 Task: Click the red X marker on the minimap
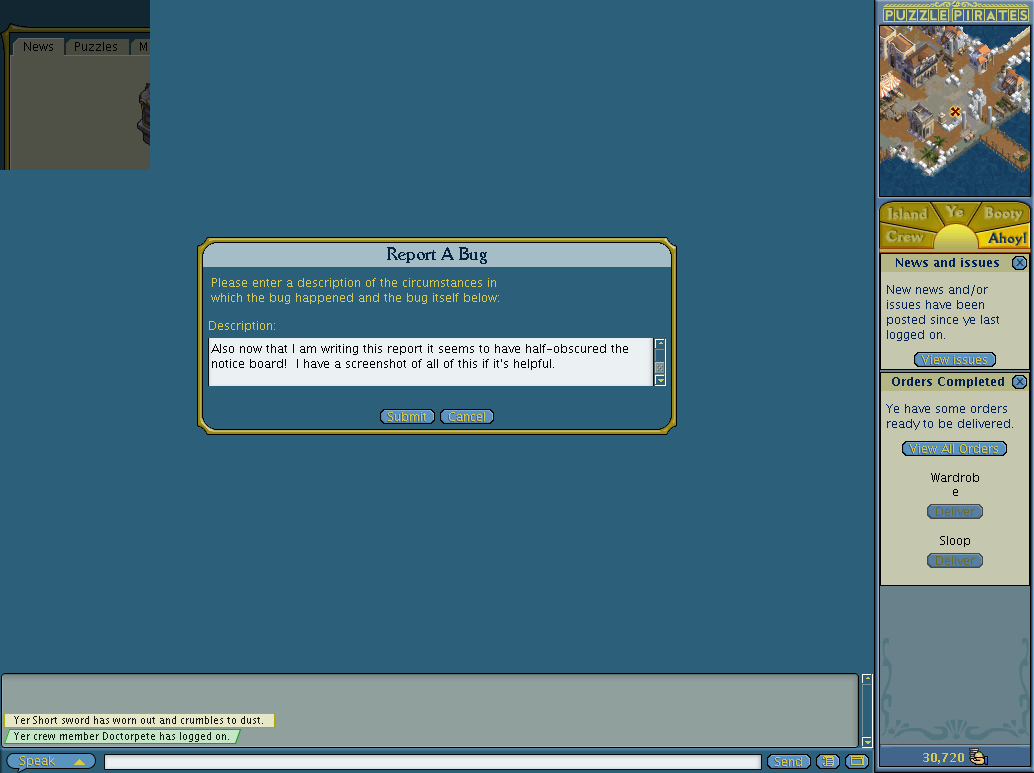pos(955,112)
